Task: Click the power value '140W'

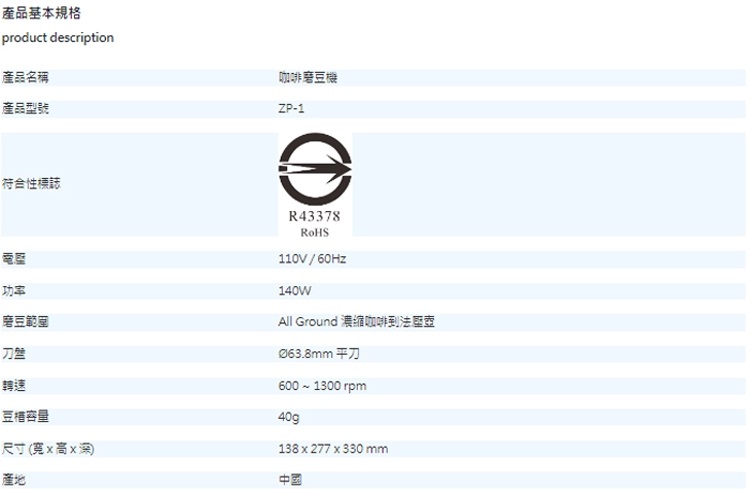Action: (x=295, y=291)
